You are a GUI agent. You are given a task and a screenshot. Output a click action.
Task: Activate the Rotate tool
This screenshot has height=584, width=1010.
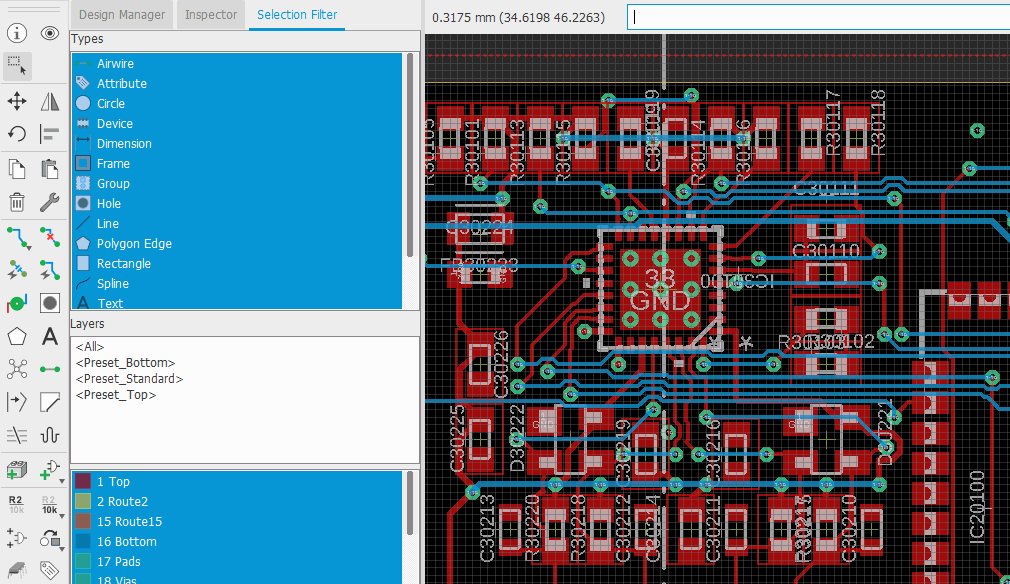[x=17, y=134]
